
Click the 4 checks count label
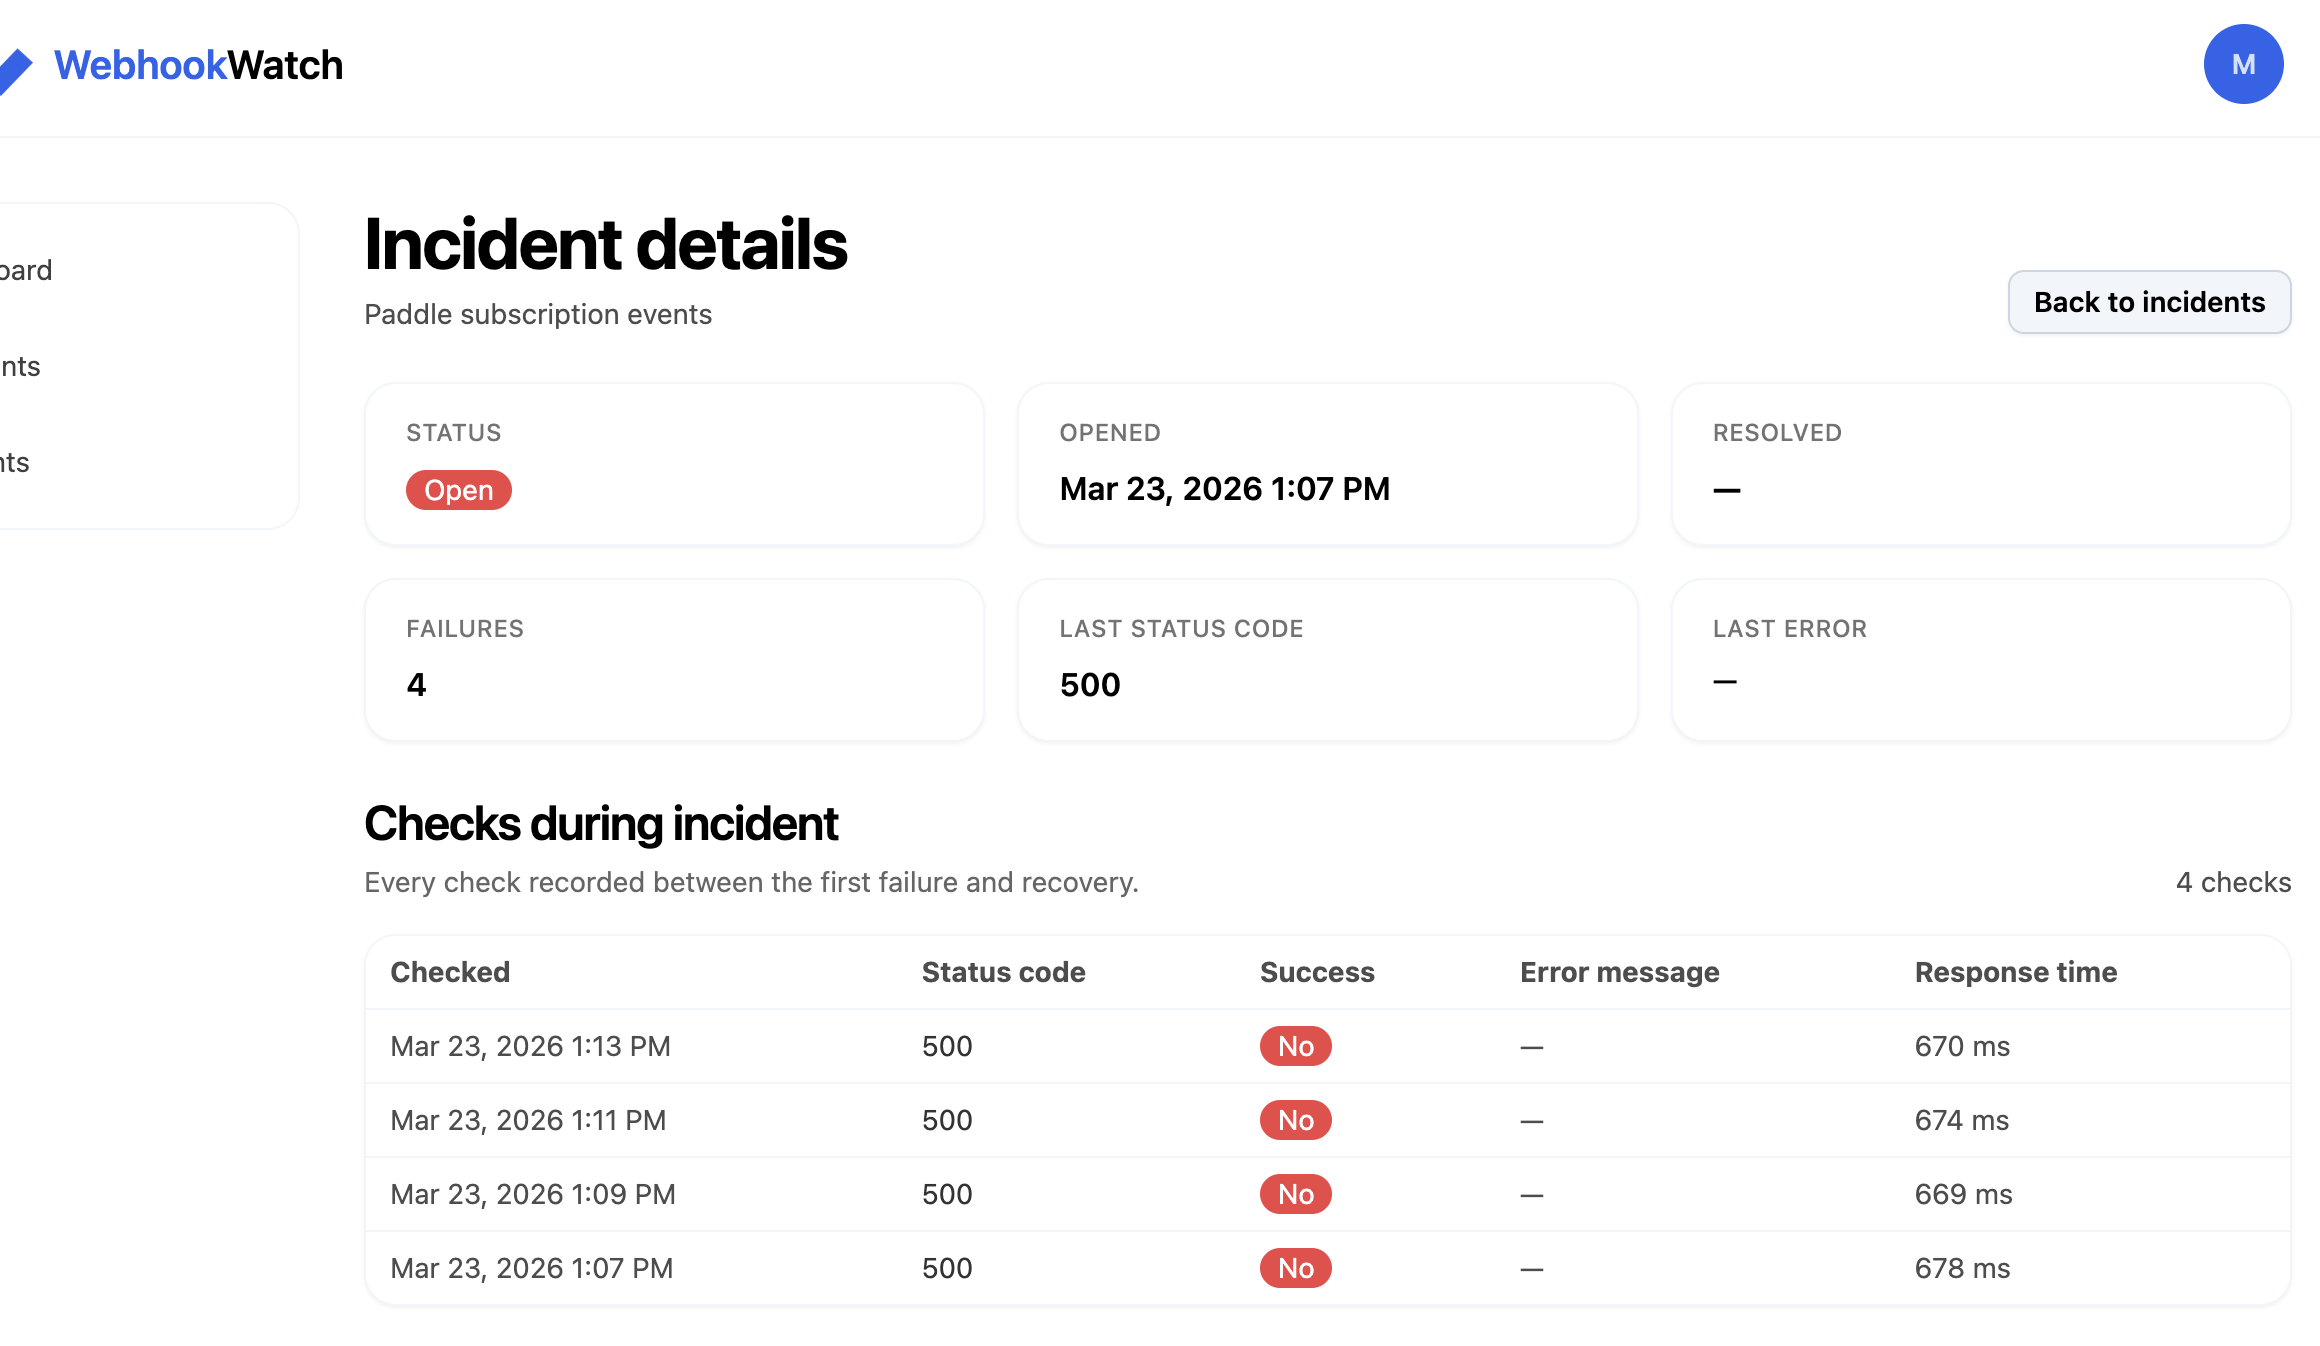pyautogui.click(x=2232, y=882)
